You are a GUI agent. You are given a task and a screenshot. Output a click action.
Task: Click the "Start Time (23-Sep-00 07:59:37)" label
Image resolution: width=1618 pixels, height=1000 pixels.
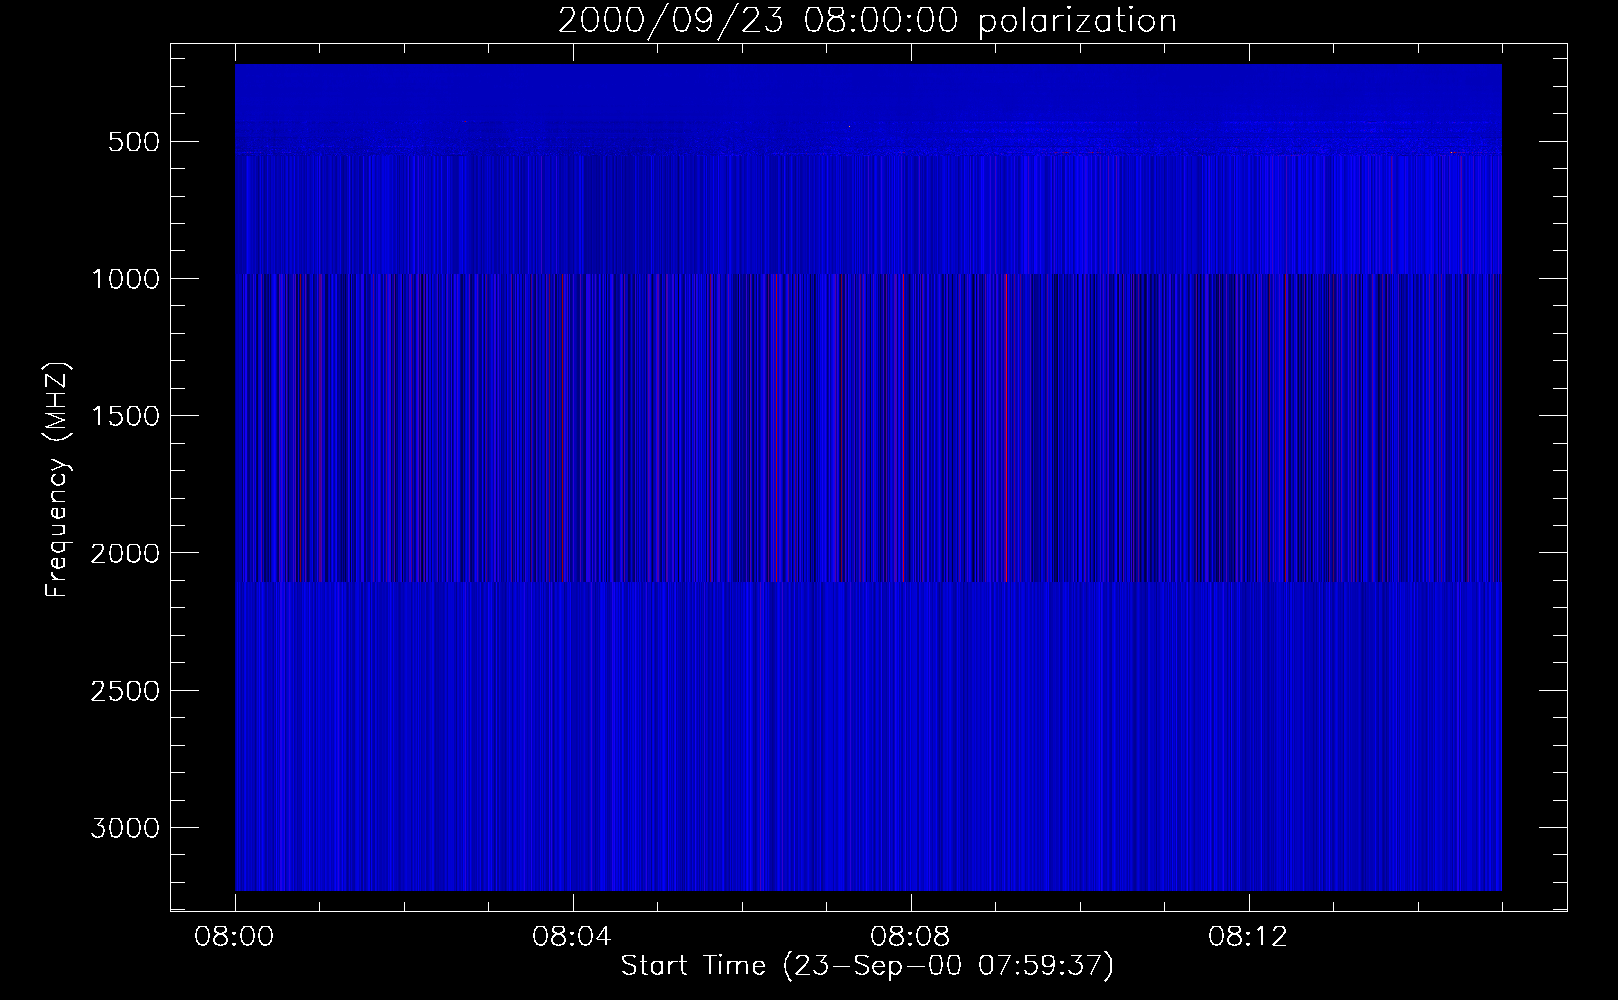(x=867, y=966)
